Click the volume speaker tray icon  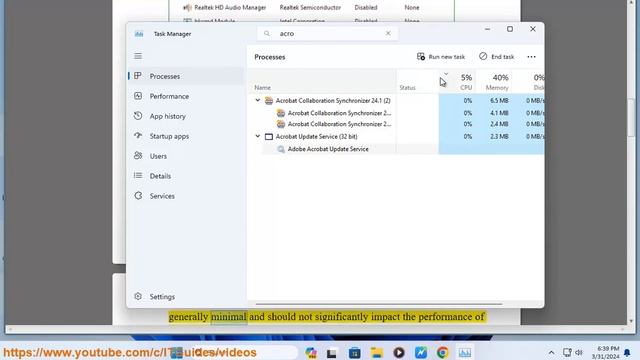[x=579, y=352]
